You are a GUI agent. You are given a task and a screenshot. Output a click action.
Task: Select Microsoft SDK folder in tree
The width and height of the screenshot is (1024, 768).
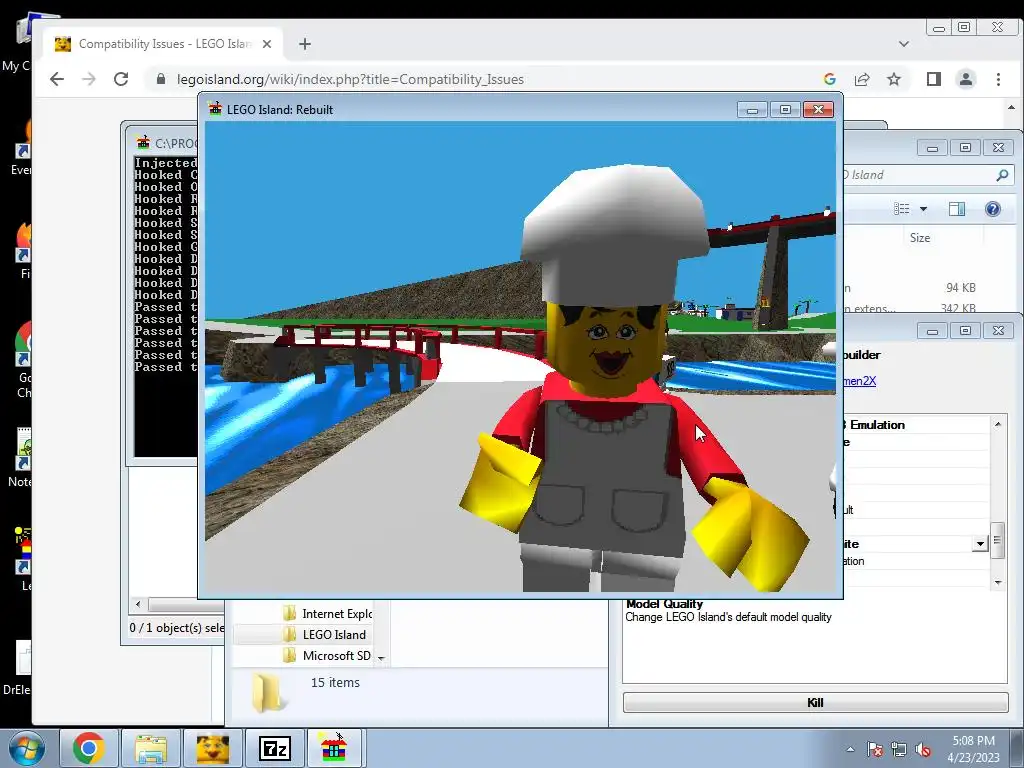click(328, 656)
